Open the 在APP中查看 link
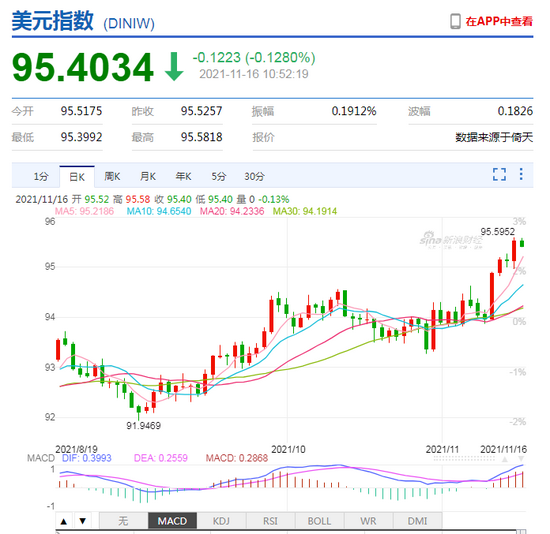The height and width of the screenshot is (534, 550). coord(499,21)
